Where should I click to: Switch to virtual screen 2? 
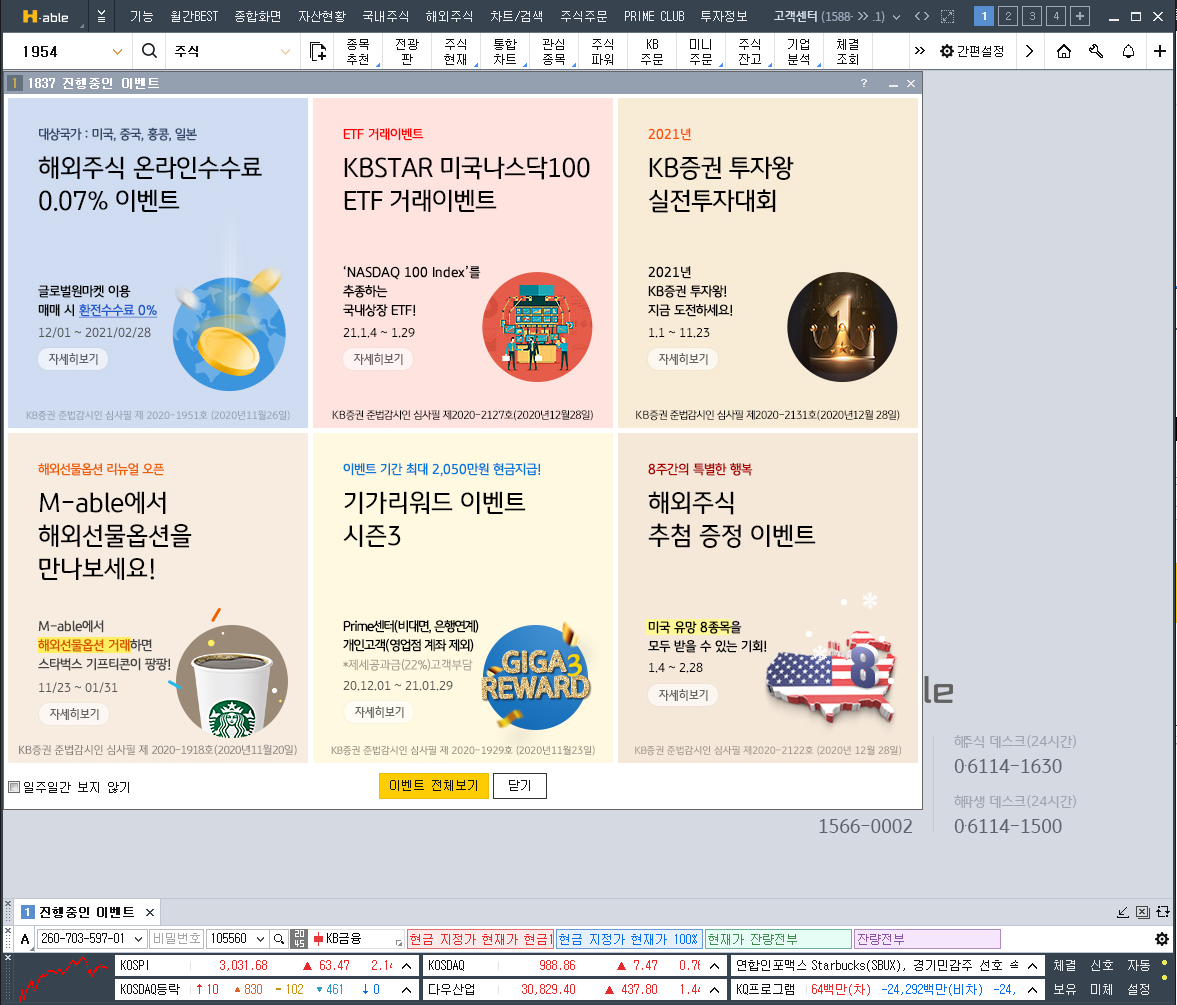[x=1008, y=16]
